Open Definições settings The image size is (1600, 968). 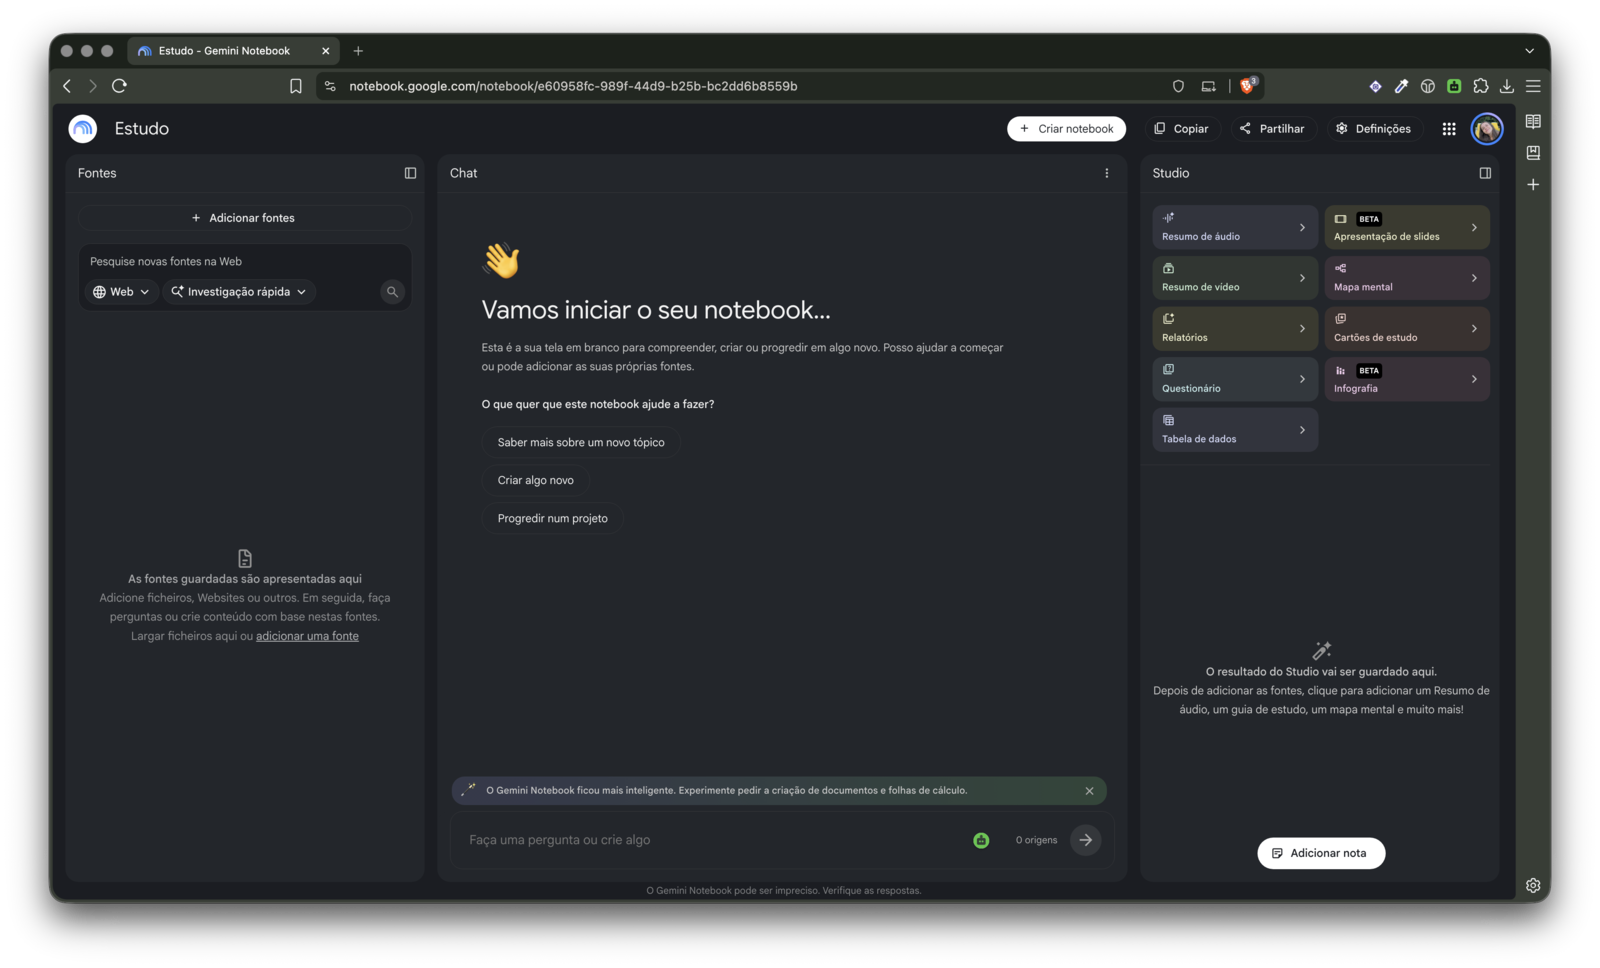click(1373, 129)
